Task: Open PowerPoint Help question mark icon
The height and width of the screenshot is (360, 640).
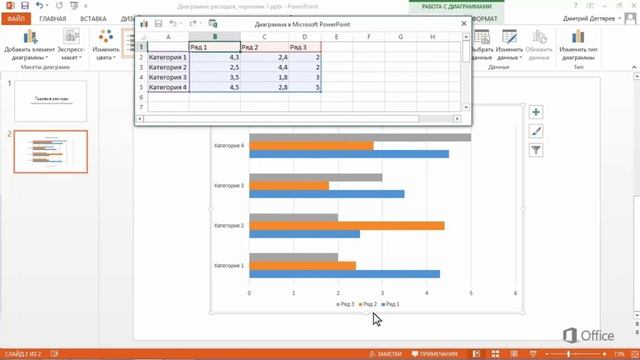Action: [x=575, y=6]
